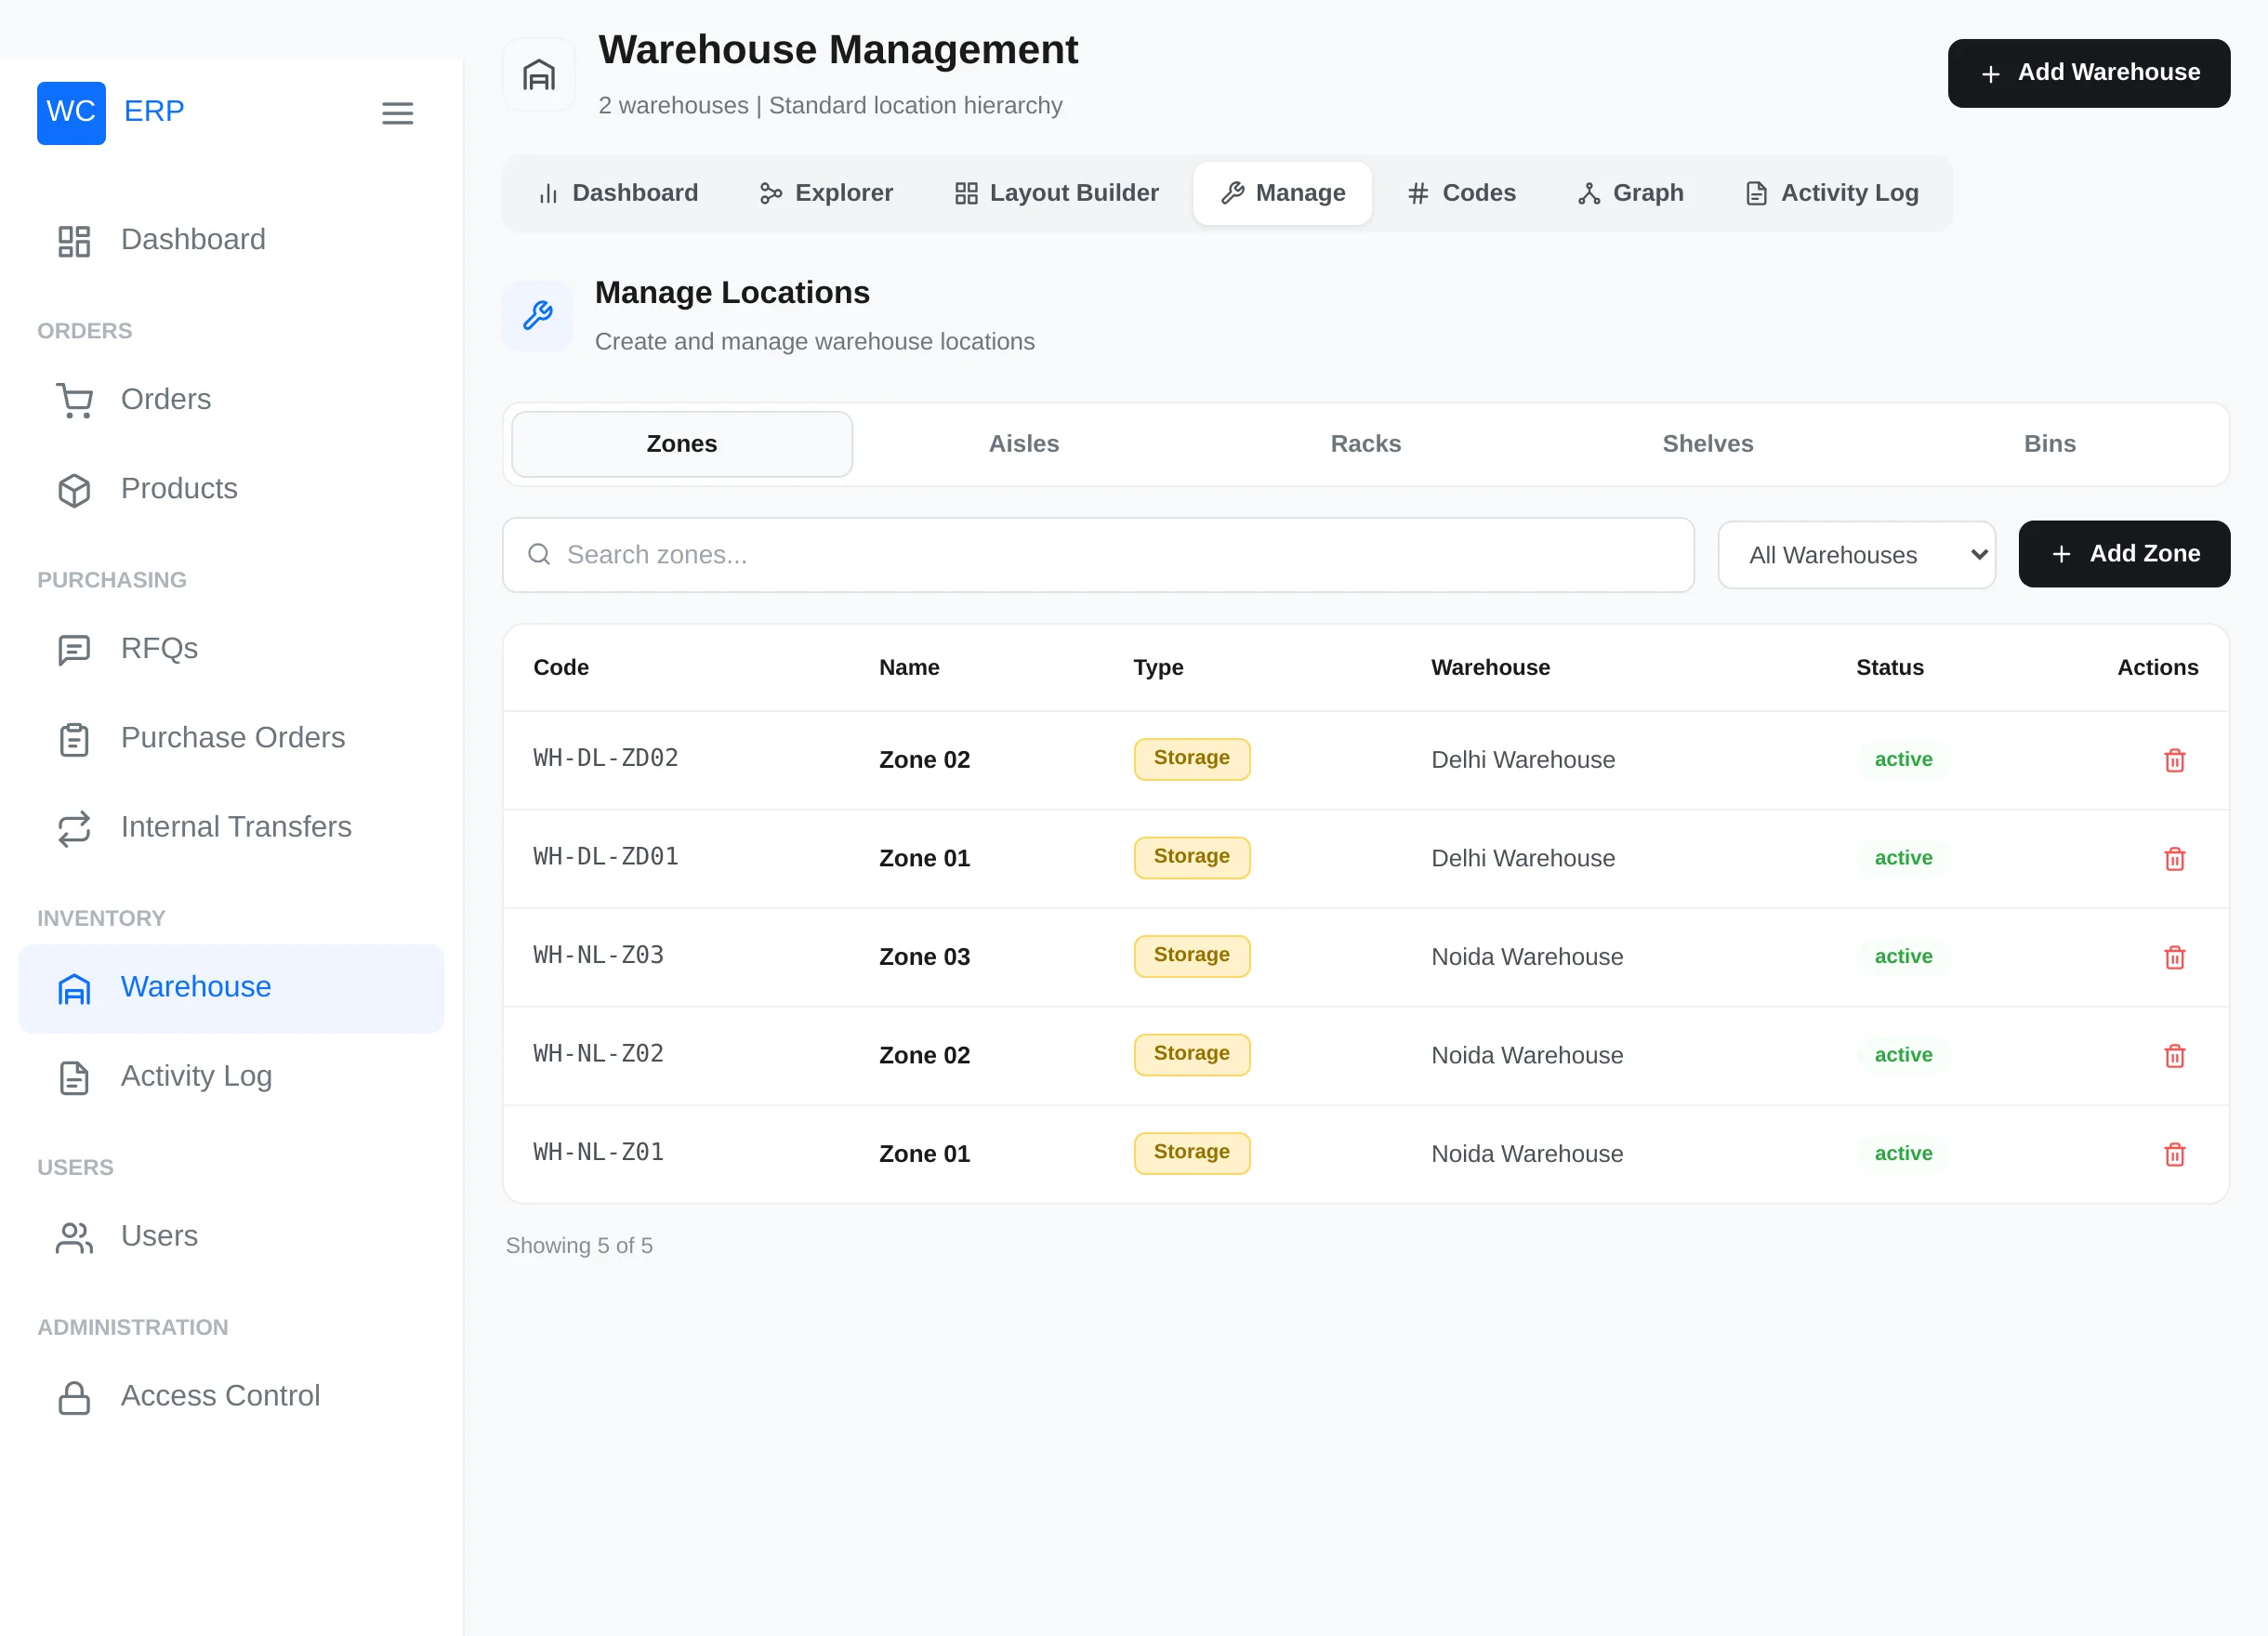Click the Status column header
Image resolution: width=2268 pixels, height=1636 pixels.
(x=1889, y=667)
